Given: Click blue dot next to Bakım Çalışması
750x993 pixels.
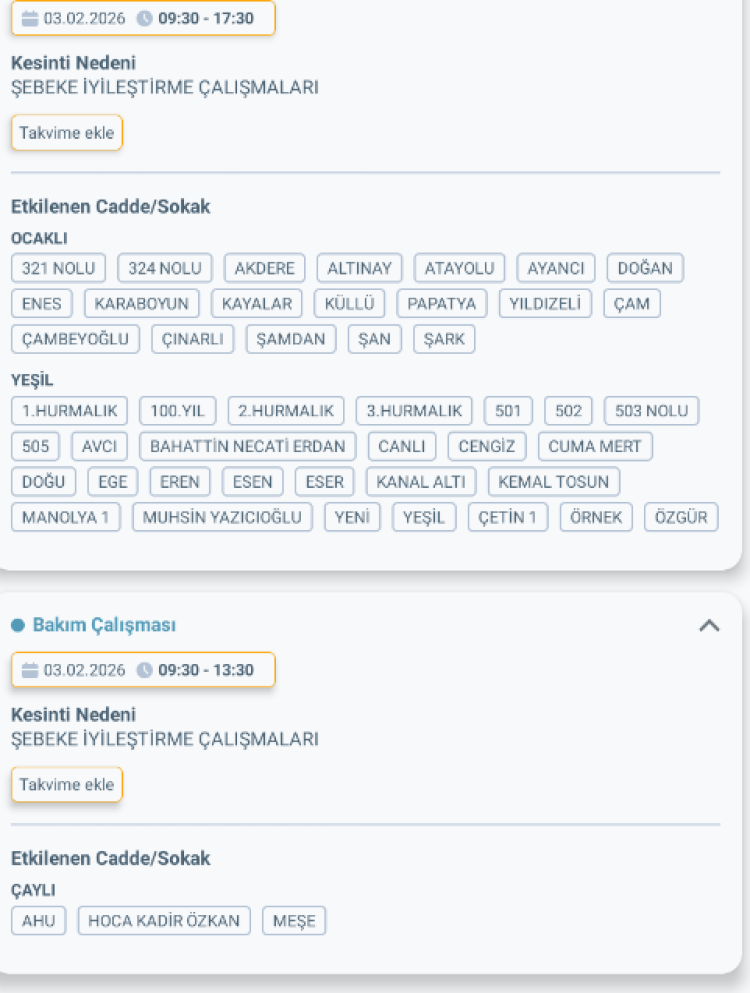Looking at the screenshot, I should 17,625.
